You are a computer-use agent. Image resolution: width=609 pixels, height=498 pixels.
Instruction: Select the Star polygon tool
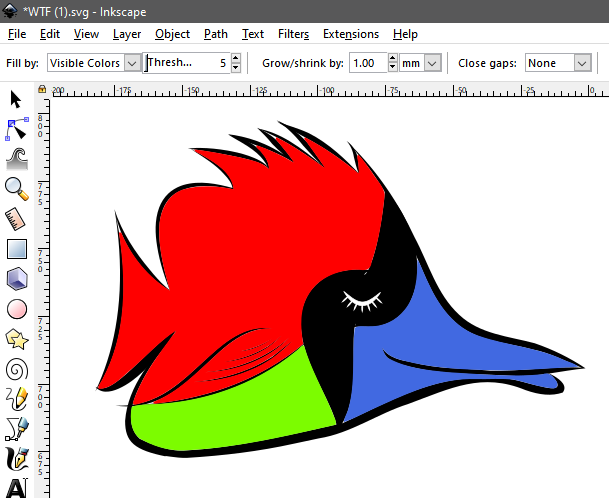[x=16, y=339]
